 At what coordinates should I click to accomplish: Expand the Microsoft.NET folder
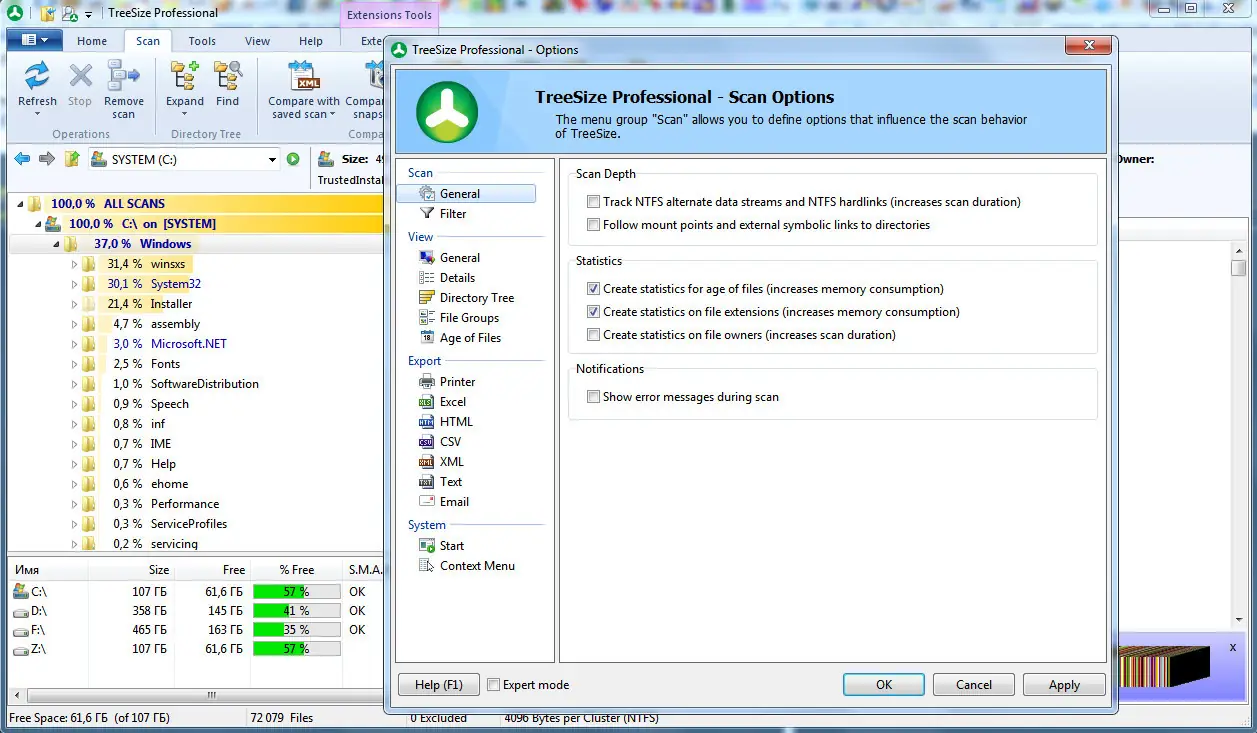click(74, 344)
